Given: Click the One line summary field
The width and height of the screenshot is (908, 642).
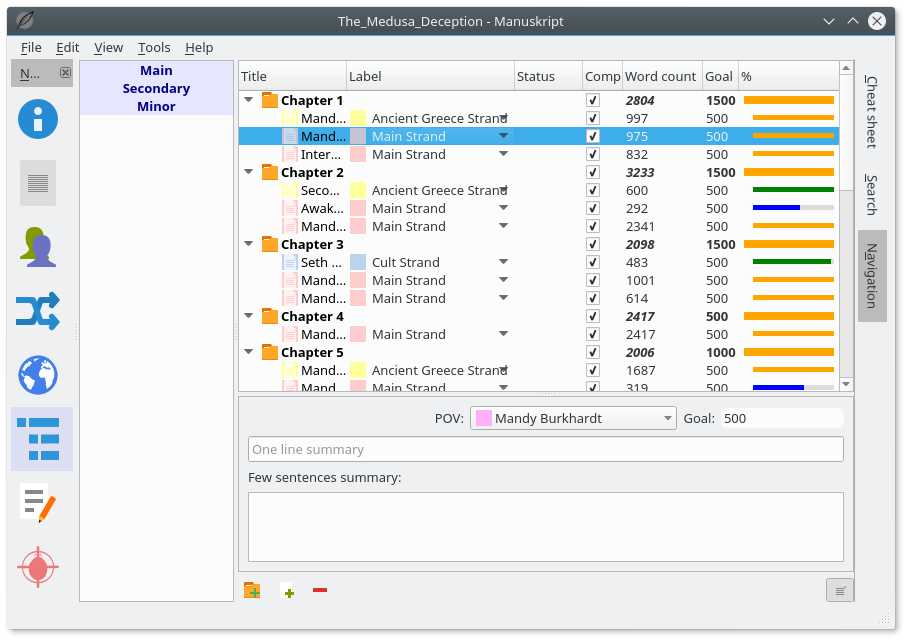Looking at the screenshot, I should 545,450.
